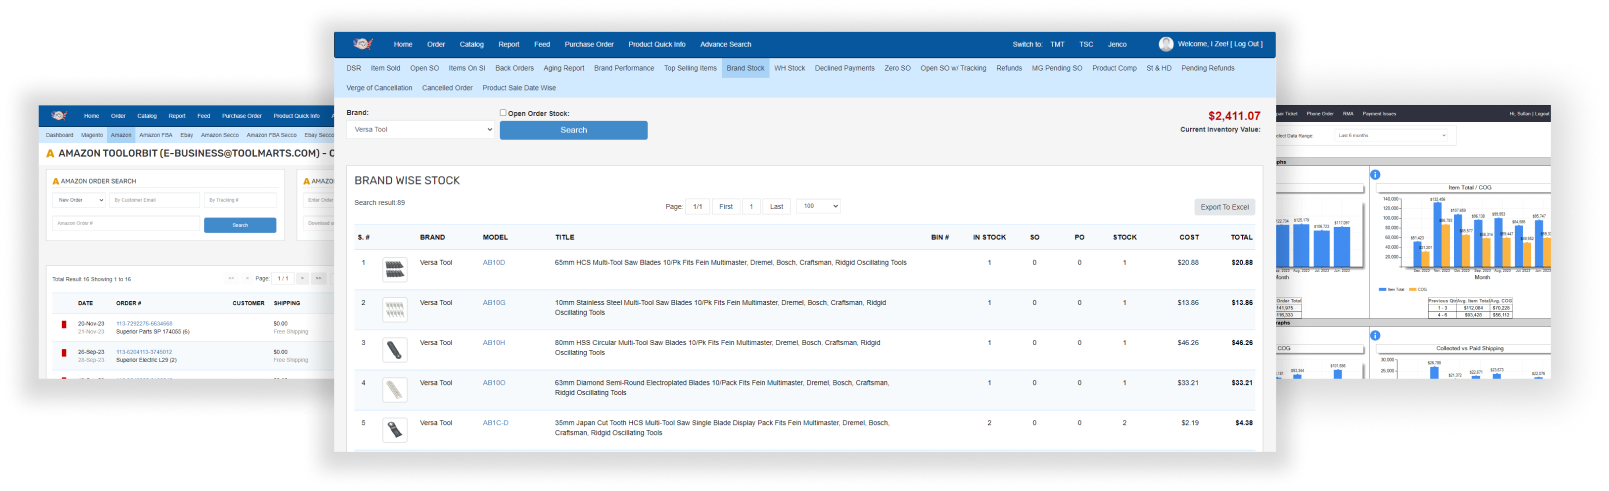The image size is (1609, 491).
Task: Open Advance Search in the front window menu
Action: tap(726, 44)
